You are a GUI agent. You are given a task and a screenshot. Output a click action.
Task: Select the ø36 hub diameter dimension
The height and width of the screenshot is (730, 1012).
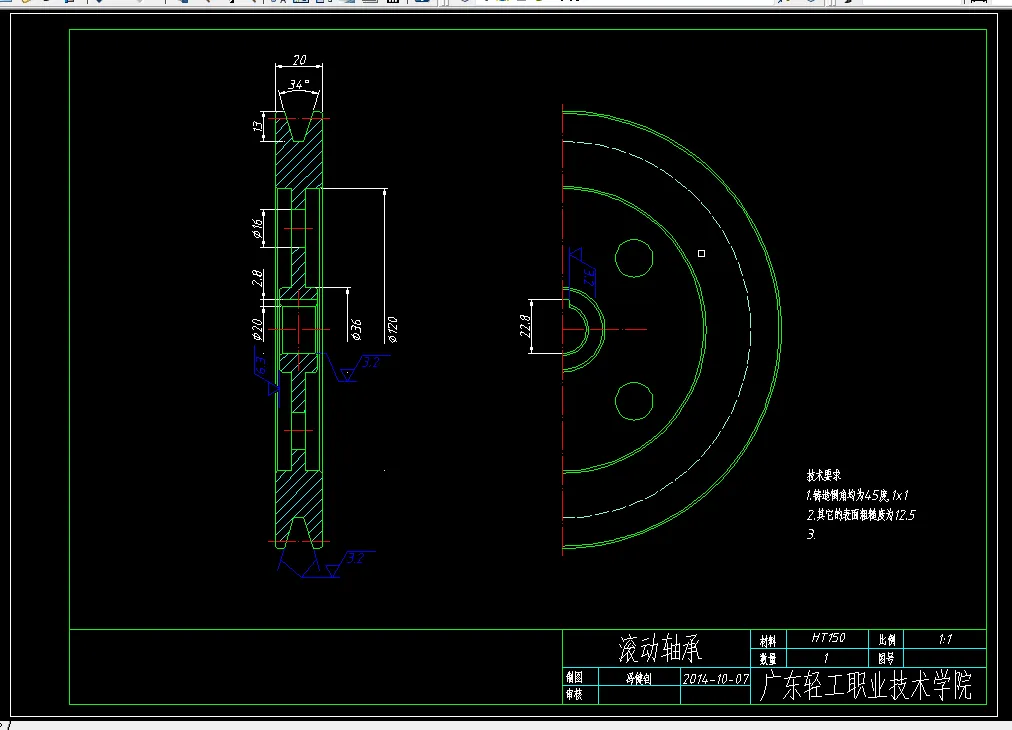coord(356,329)
